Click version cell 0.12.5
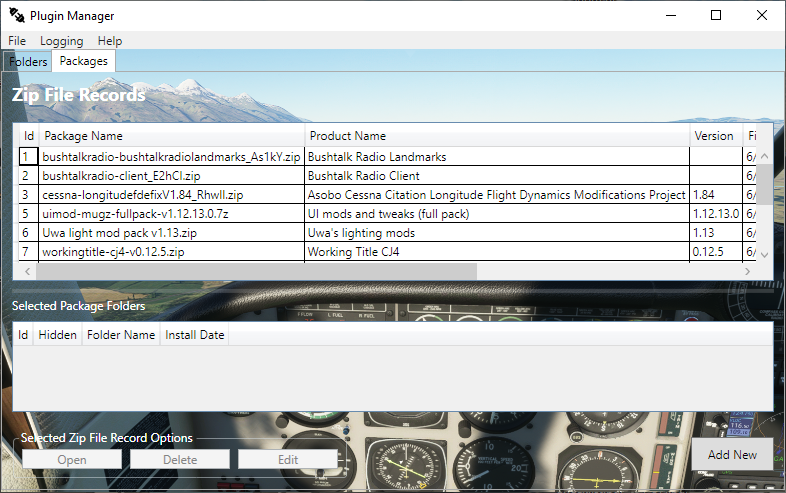Screen dimensions: 786x493 click(716, 252)
